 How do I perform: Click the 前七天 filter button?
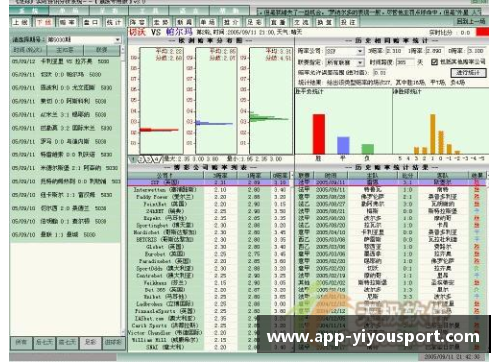(67, 342)
